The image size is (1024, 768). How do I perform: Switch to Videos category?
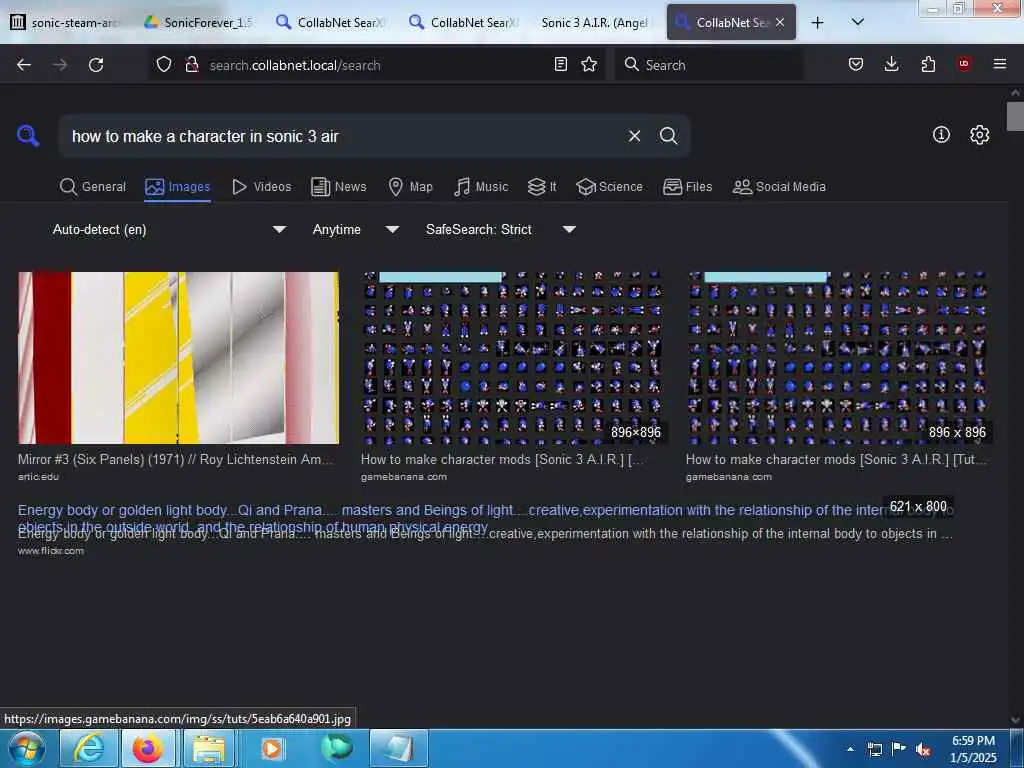[262, 187]
